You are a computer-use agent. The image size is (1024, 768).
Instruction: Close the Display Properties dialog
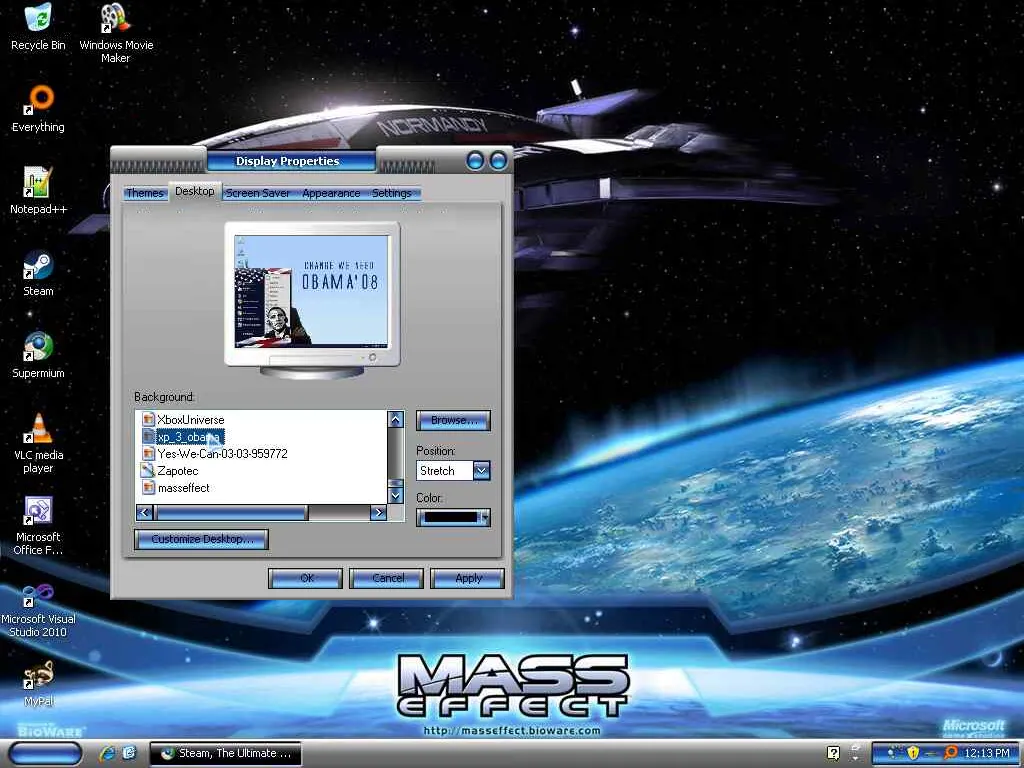498,160
